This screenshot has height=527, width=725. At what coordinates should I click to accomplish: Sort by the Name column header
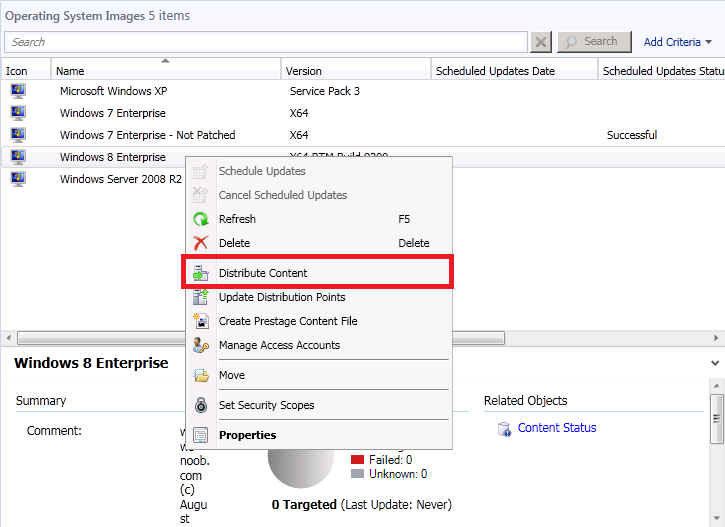pyautogui.click(x=166, y=70)
